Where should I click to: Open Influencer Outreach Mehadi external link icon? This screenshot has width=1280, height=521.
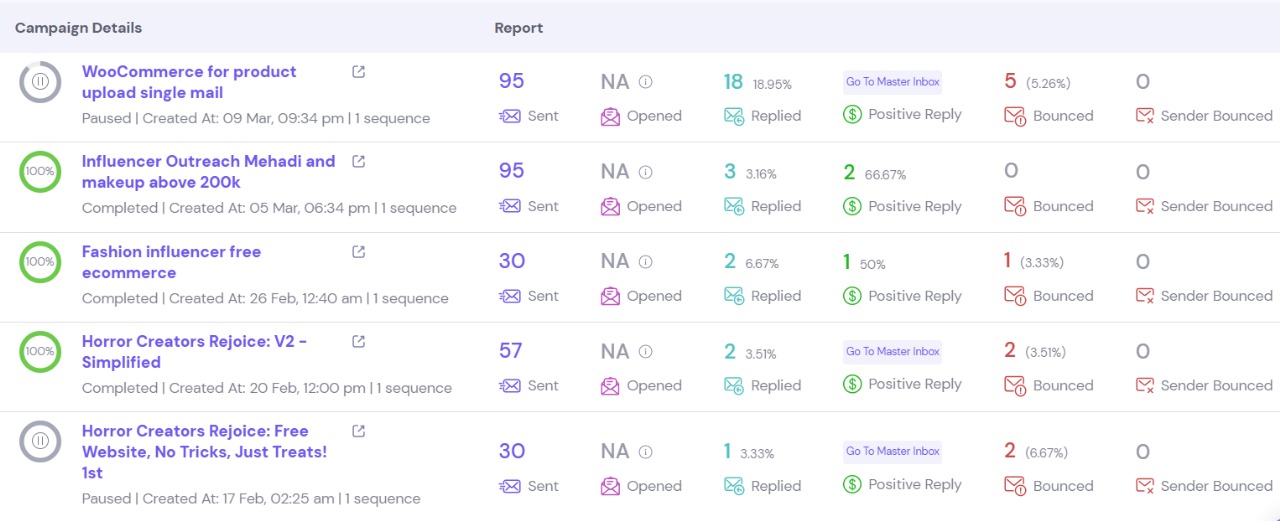(x=359, y=161)
